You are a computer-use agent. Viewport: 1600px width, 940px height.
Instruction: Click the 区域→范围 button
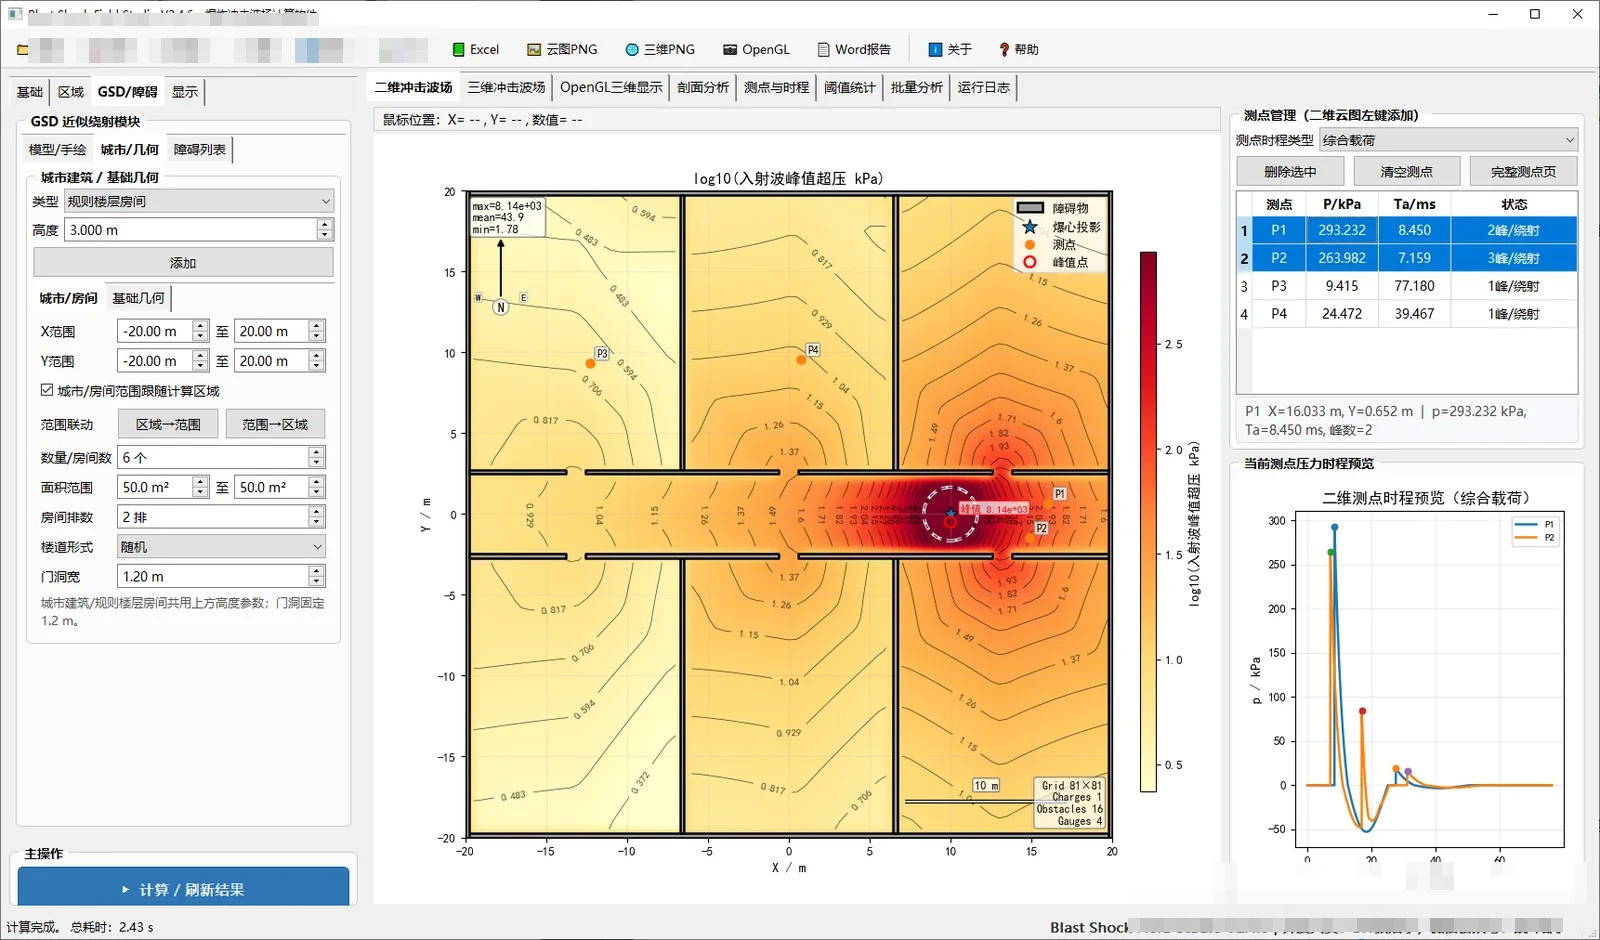[168, 424]
